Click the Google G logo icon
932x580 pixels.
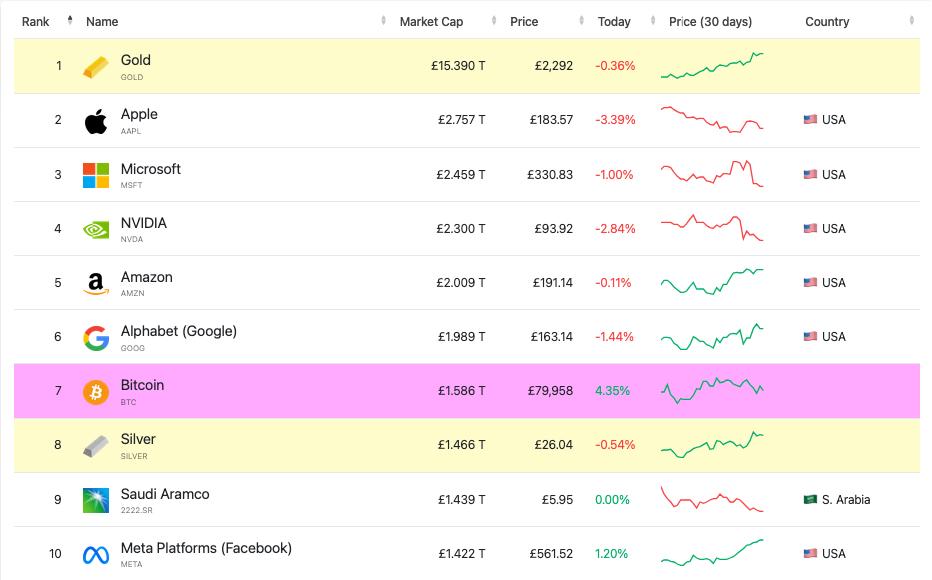[96, 338]
